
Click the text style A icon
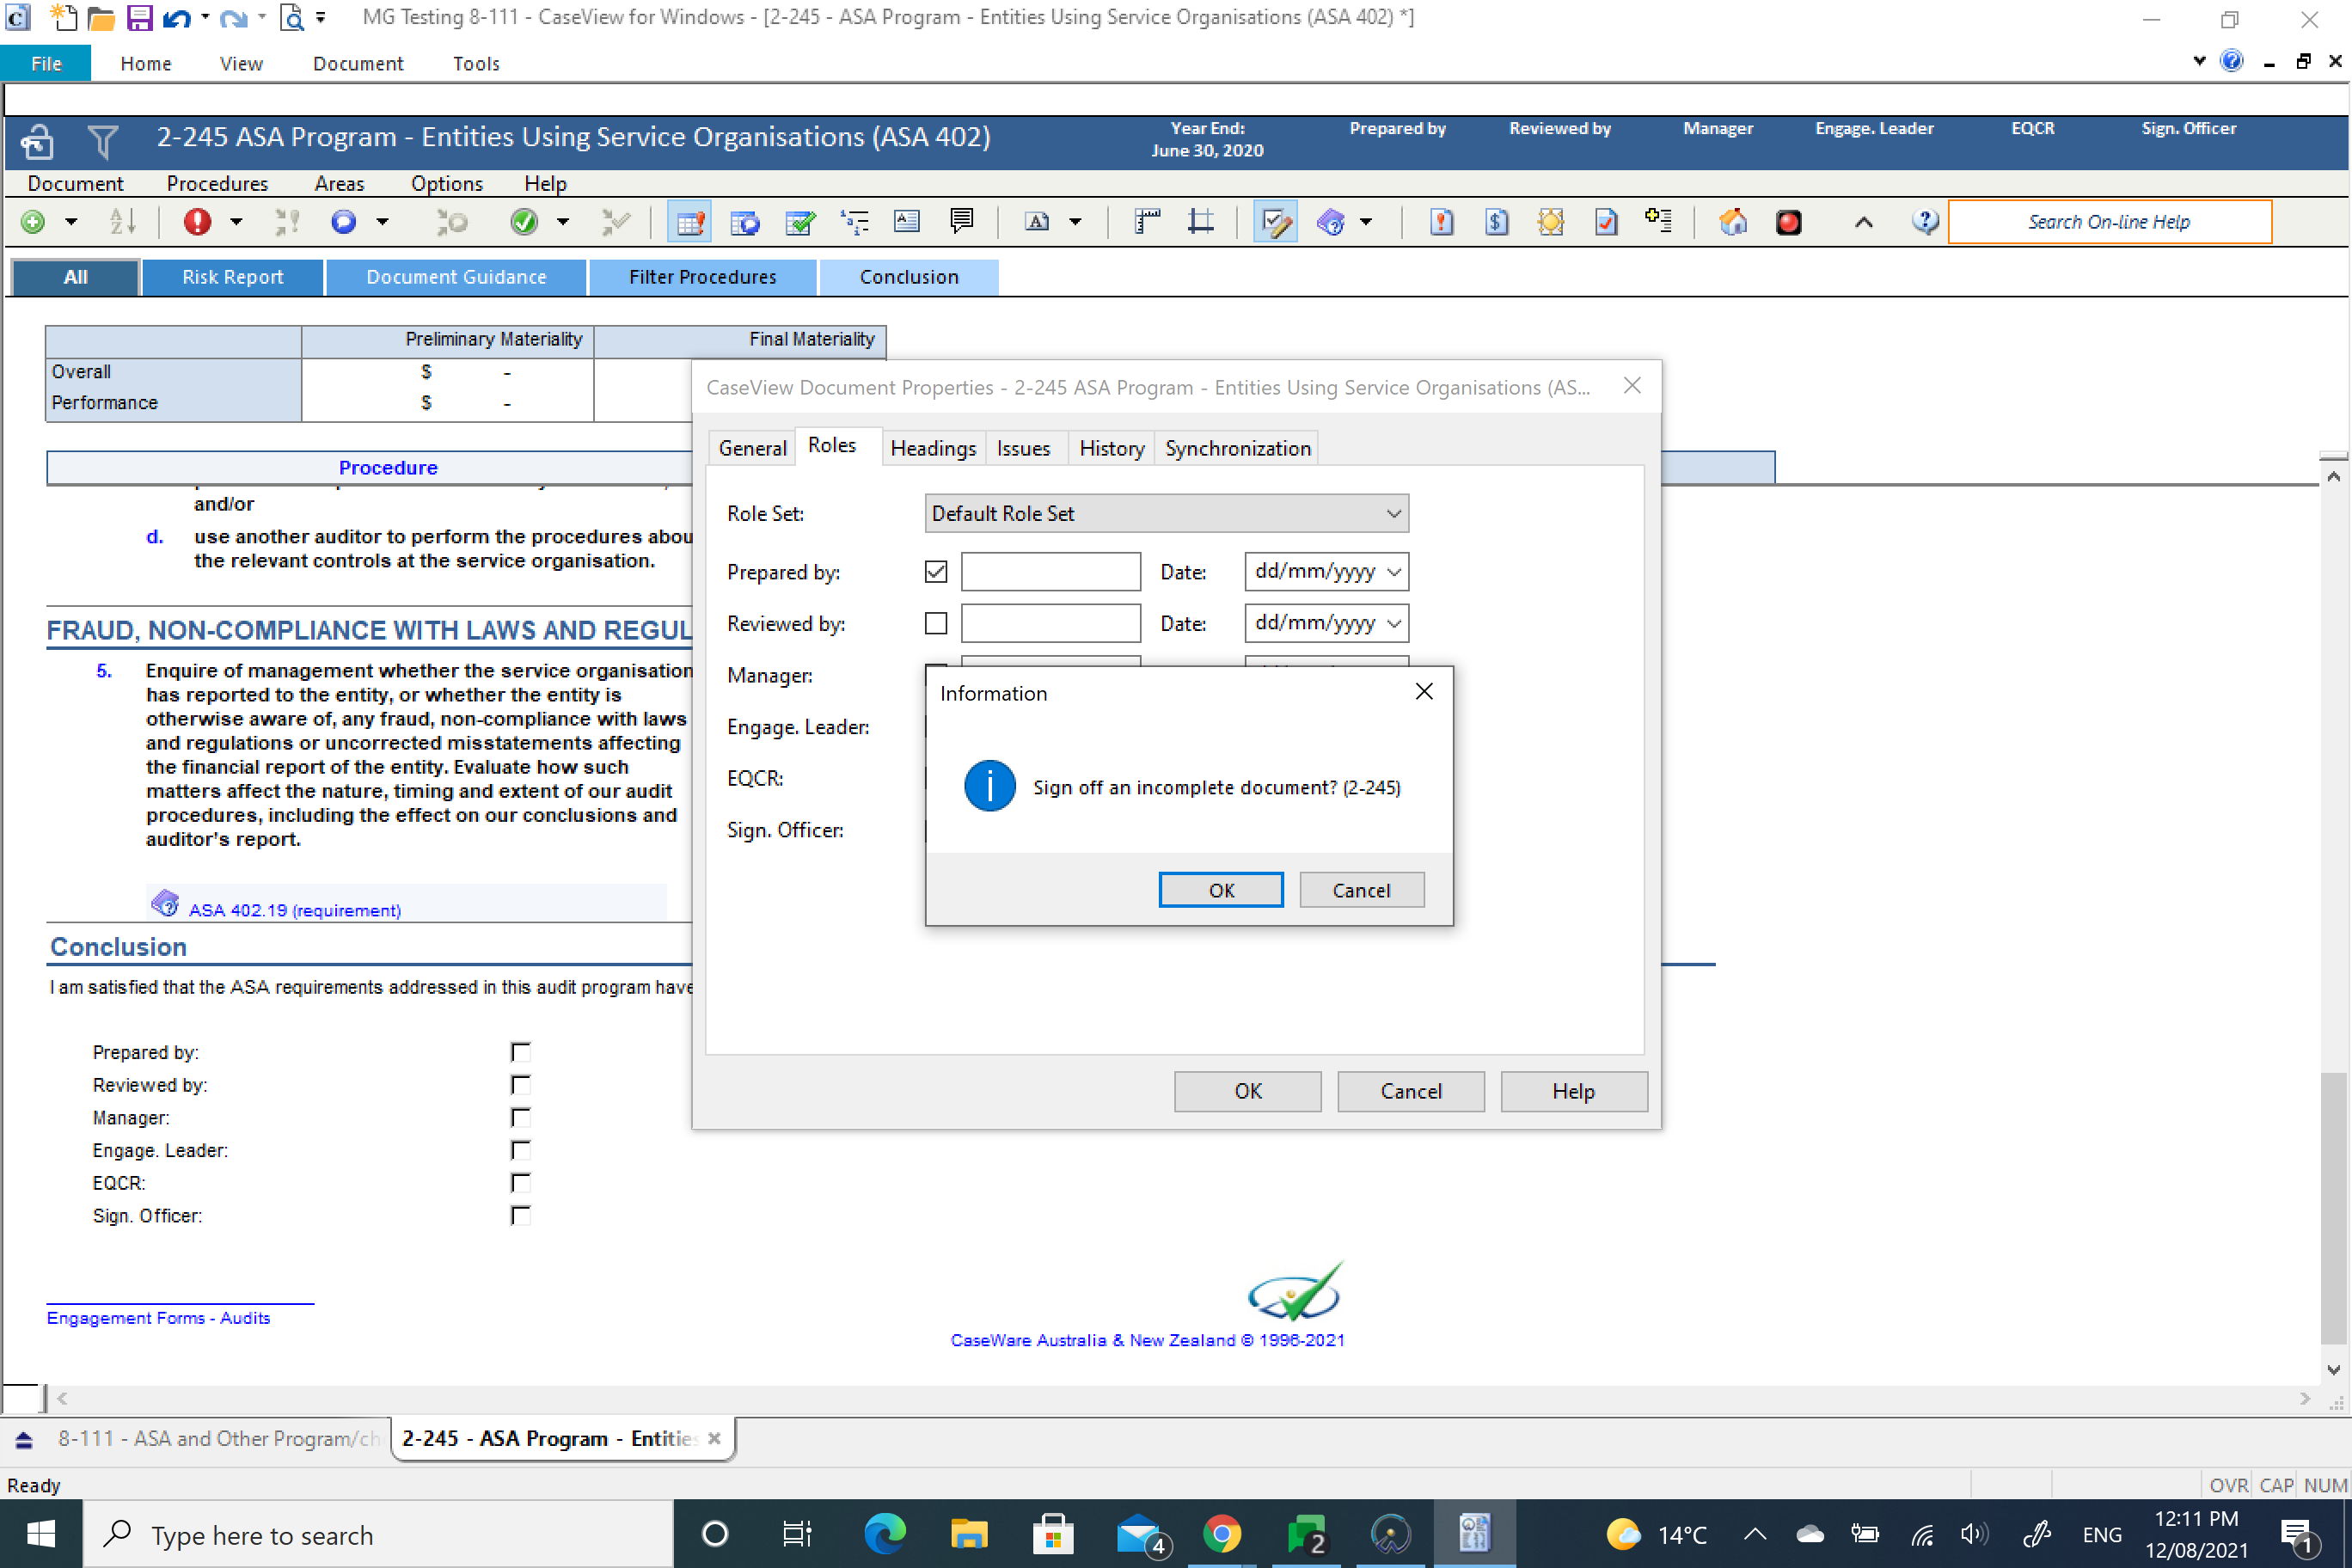pos(1038,222)
